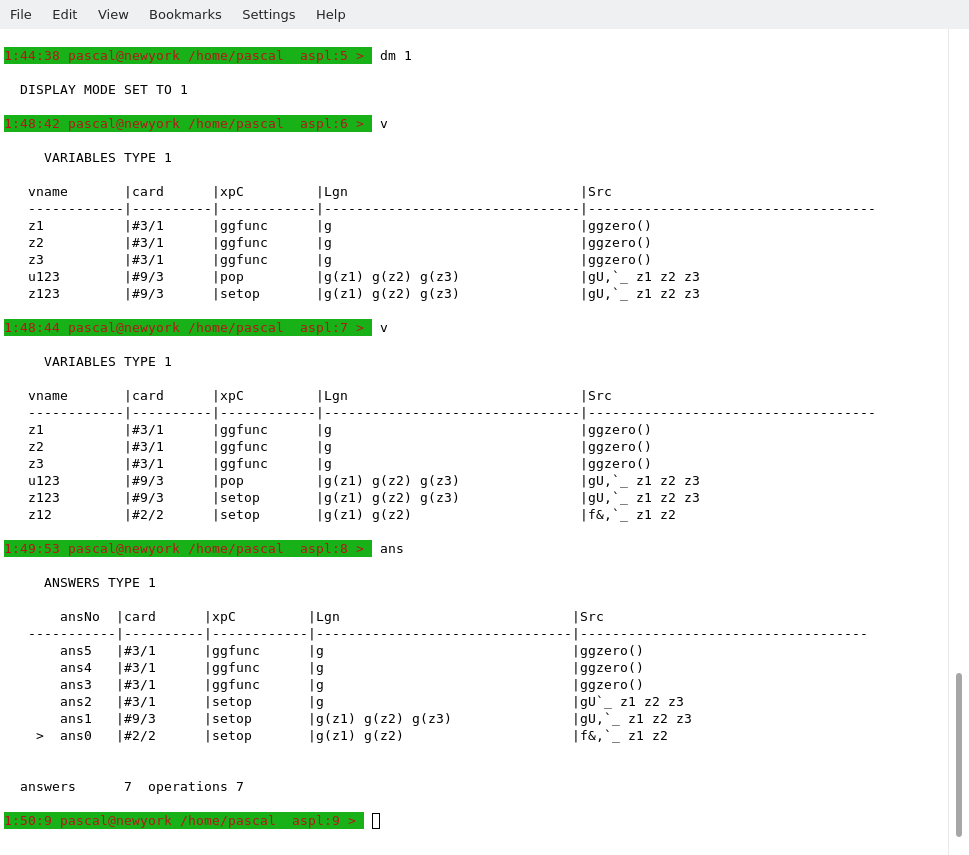Click the 'dm 1' command text
The image size is (969, 855).
[x=396, y=56]
